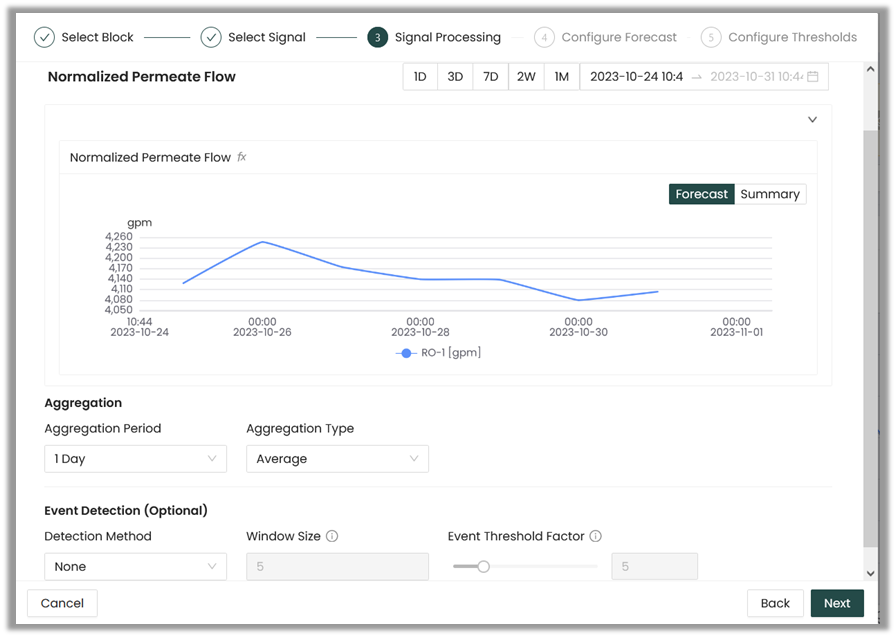Open the Aggregation Period dropdown
Image resolution: width=896 pixels, height=637 pixels.
coord(135,459)
